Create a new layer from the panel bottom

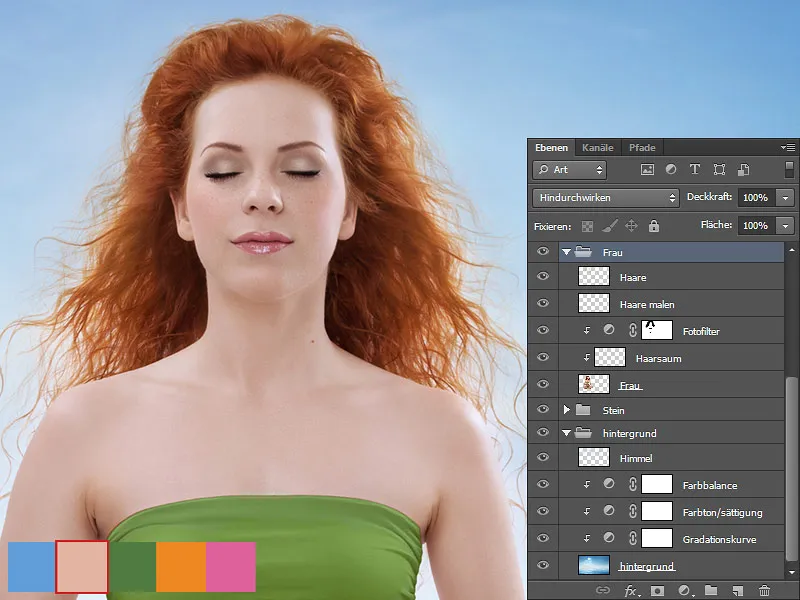click(x=737, y=591)
